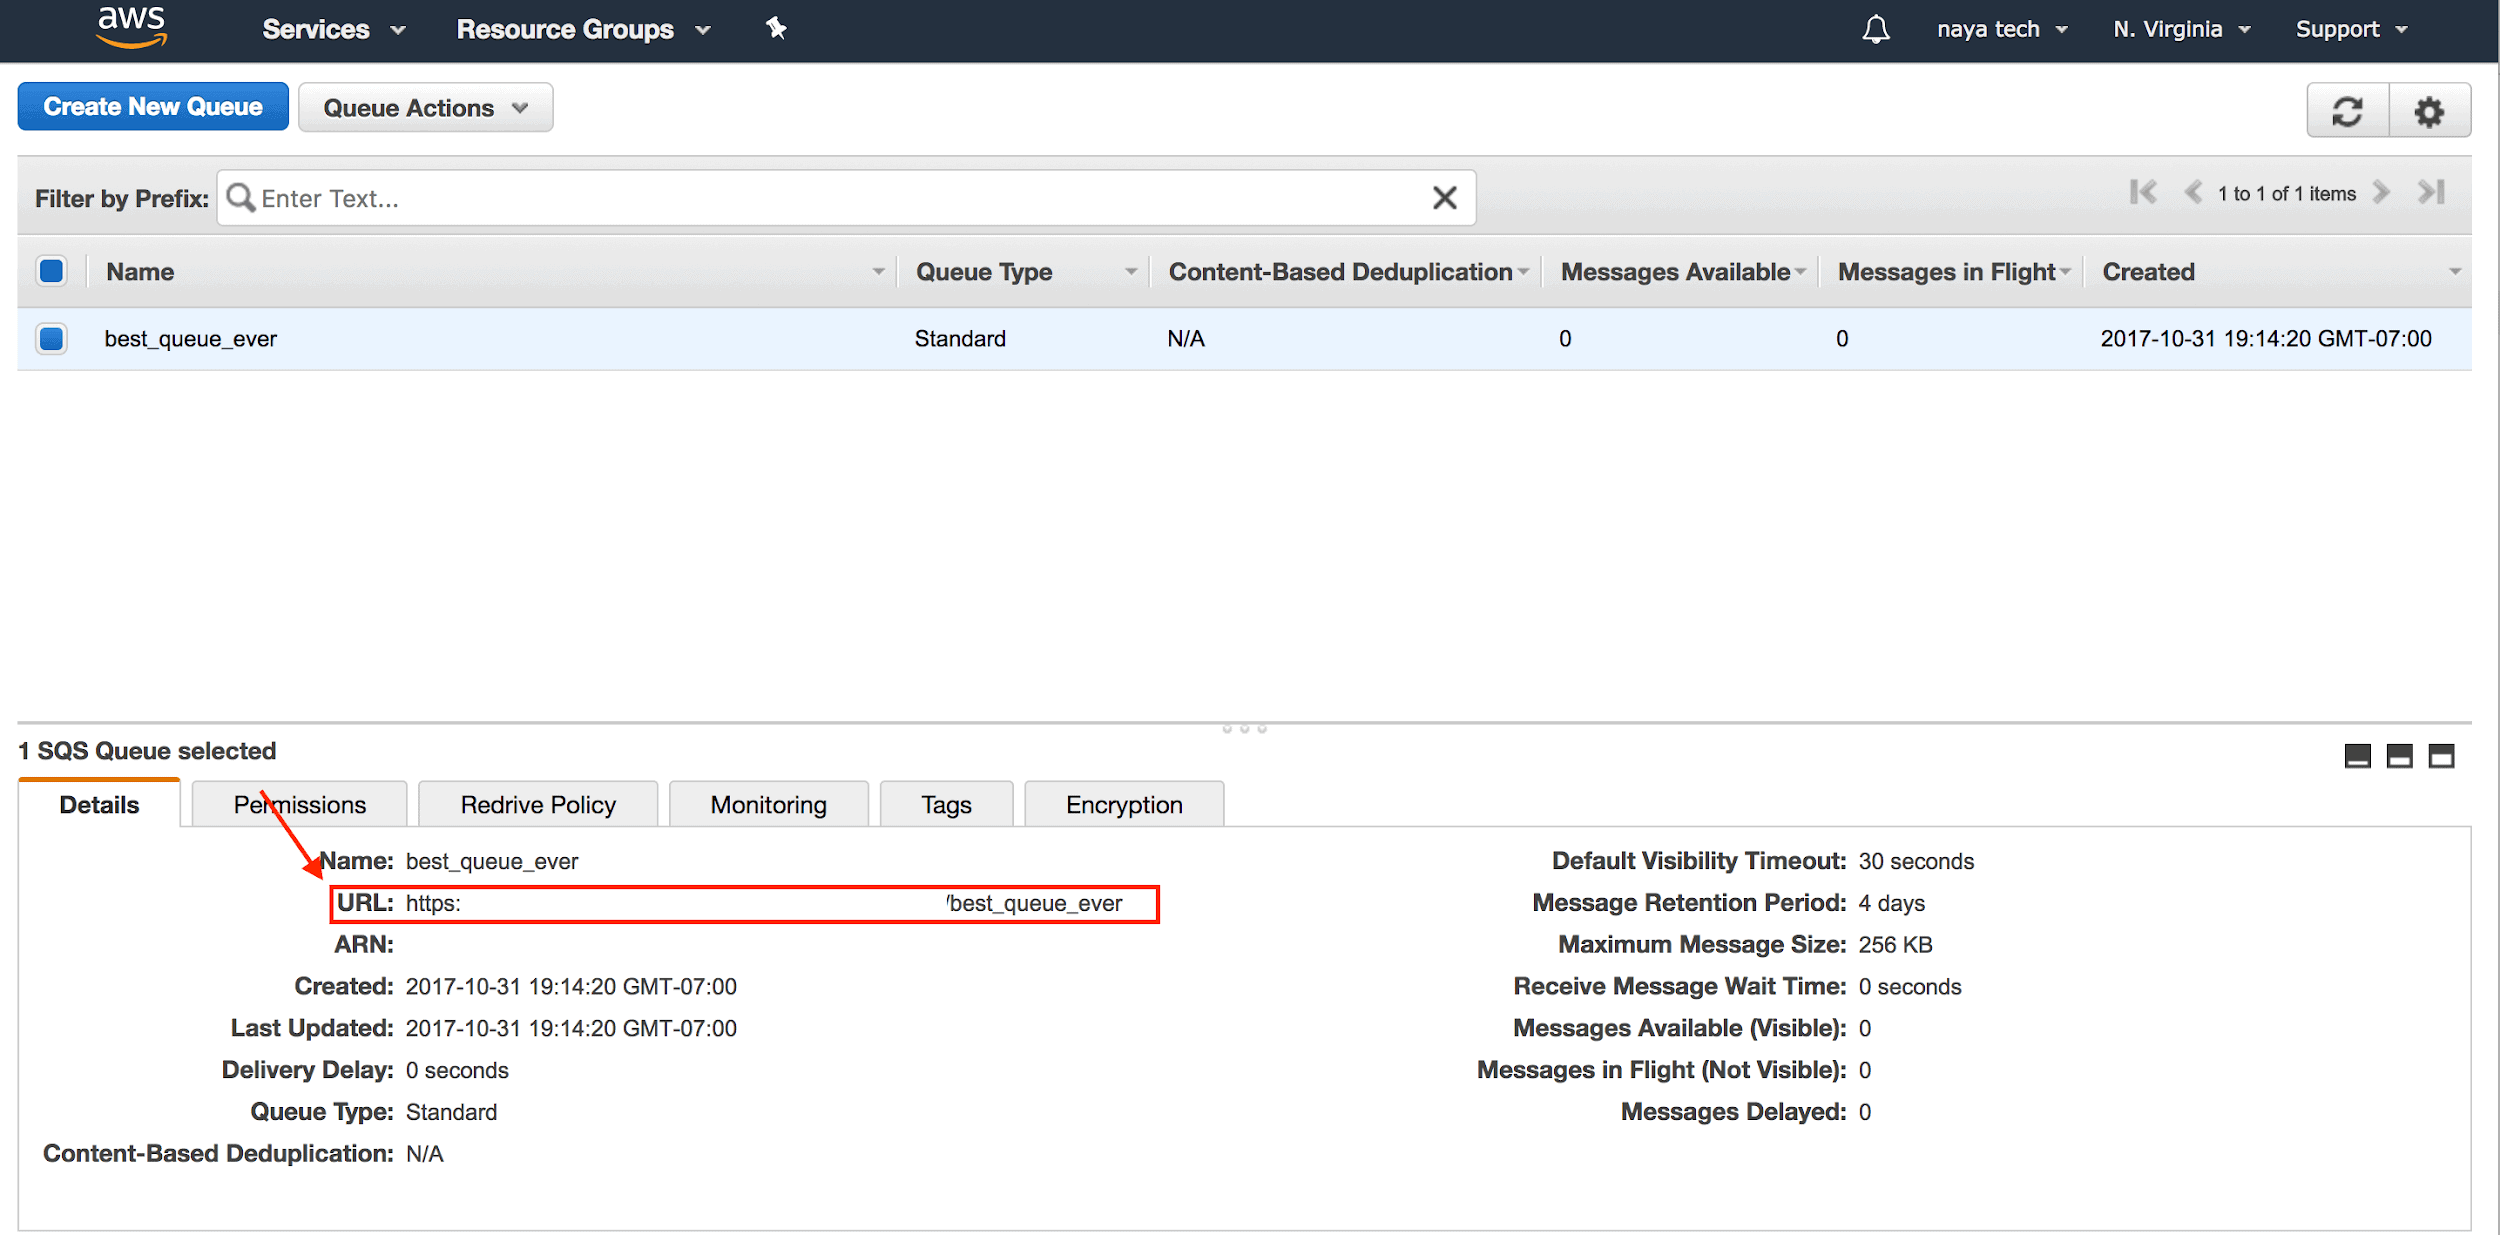
Task: Click the '30 seconds' visibility timeout value
Action: pyautogui.click(x=1916, y=861)
